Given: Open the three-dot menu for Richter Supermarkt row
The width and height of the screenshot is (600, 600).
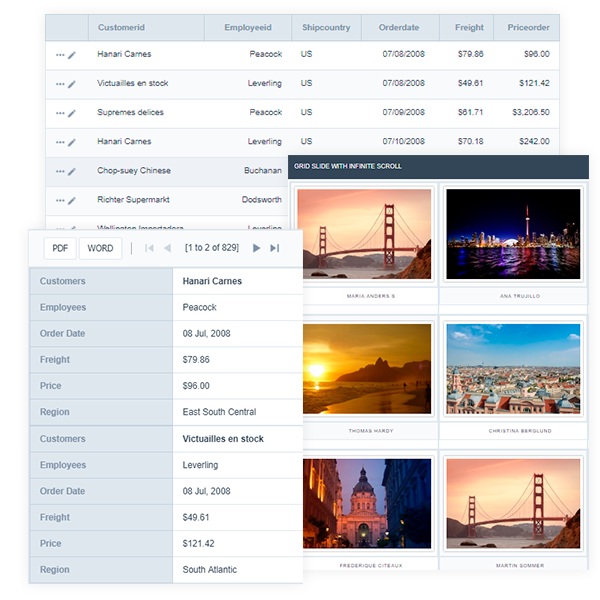Looking at the screenshot, I should click(x=60, y=200).
